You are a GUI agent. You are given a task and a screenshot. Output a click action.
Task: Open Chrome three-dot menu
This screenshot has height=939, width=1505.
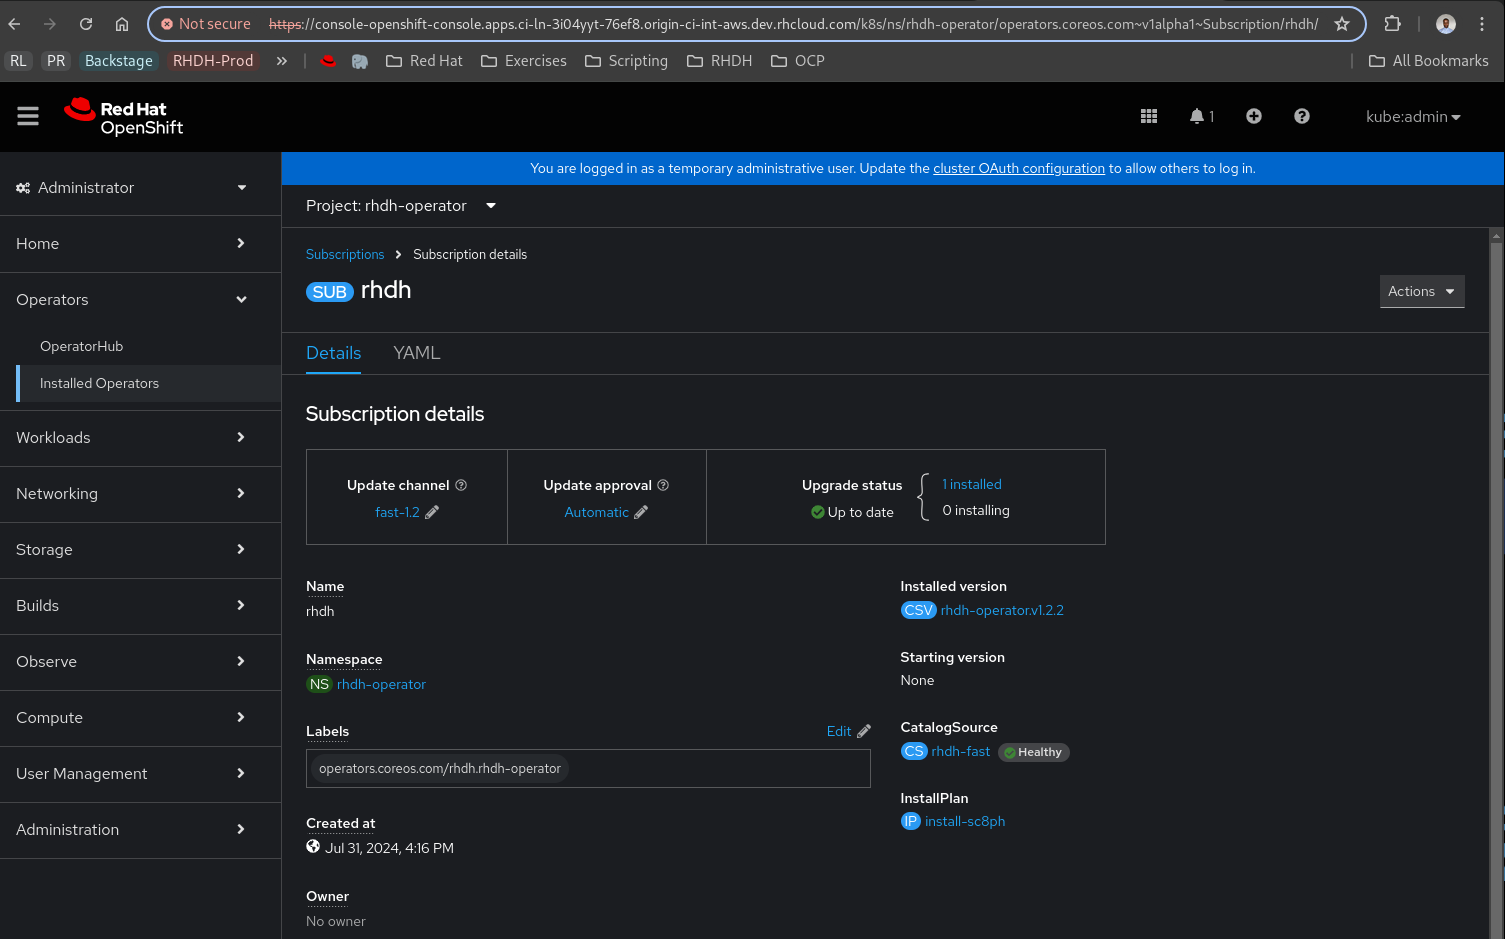pyautogui.click(x=1483, y=24)
